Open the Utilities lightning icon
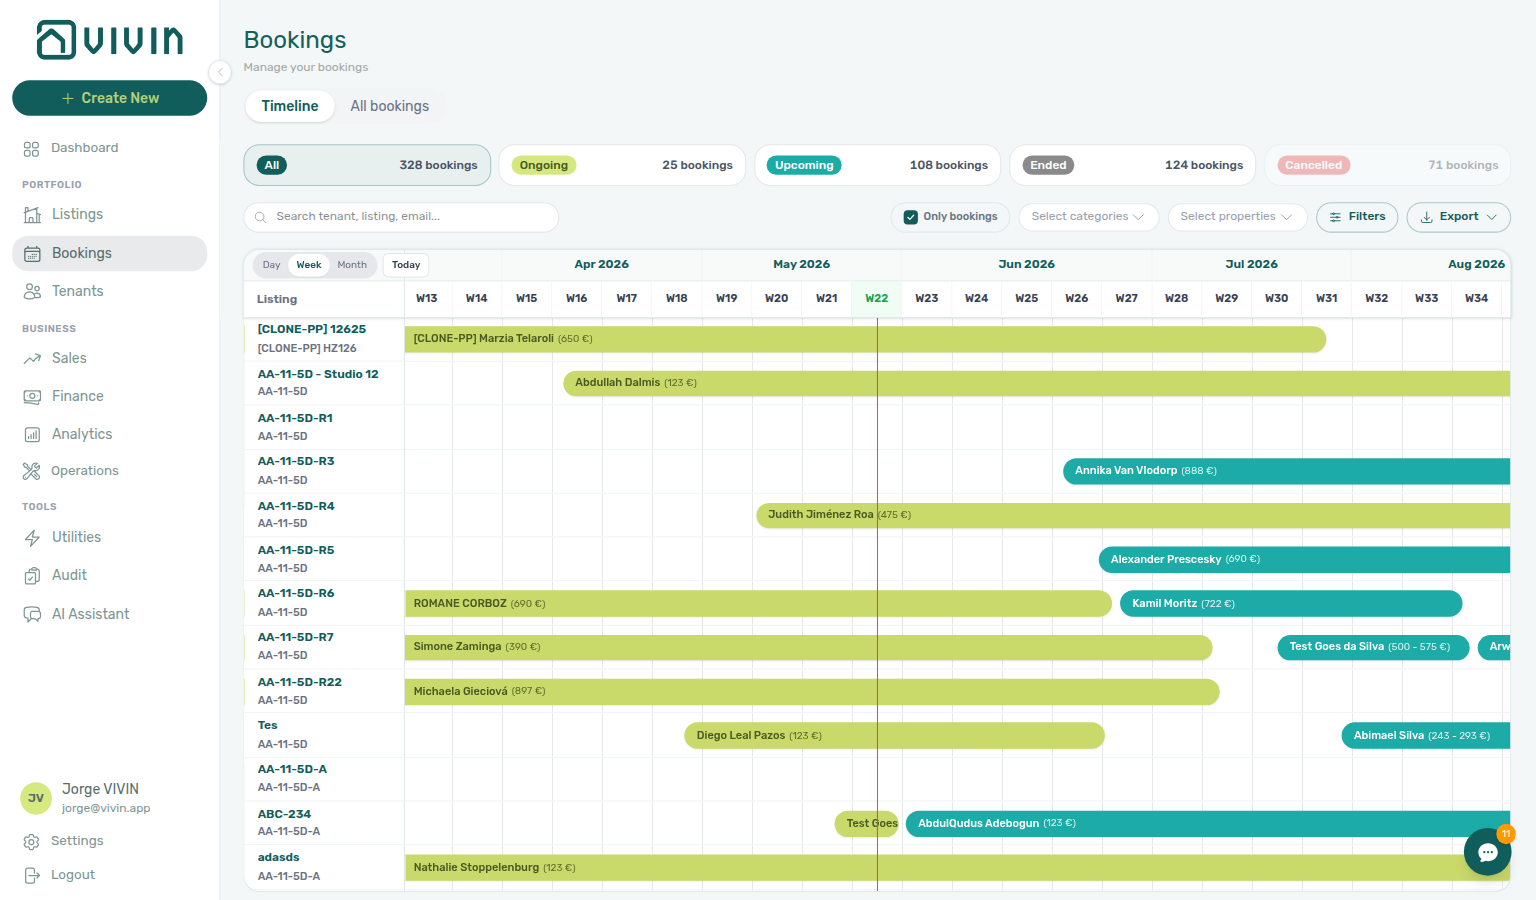The width and height of the screenshot is (1536, 900). 32,537
